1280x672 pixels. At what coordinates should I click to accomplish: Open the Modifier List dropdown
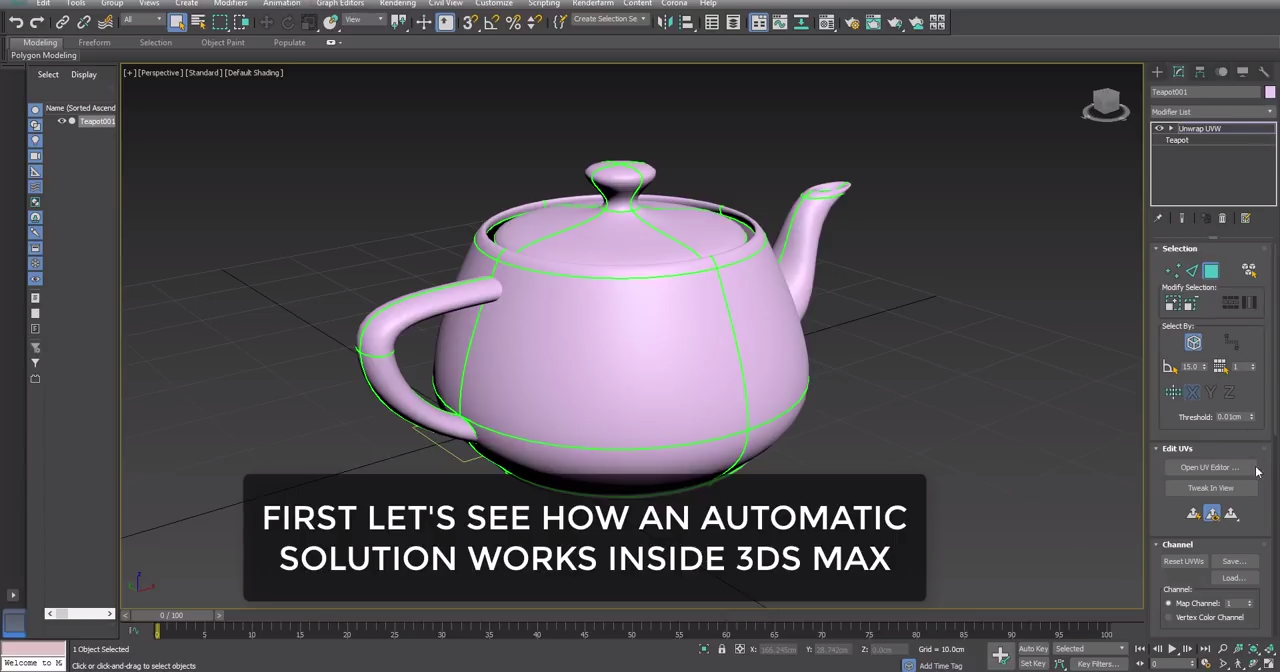coord(1213,112)
